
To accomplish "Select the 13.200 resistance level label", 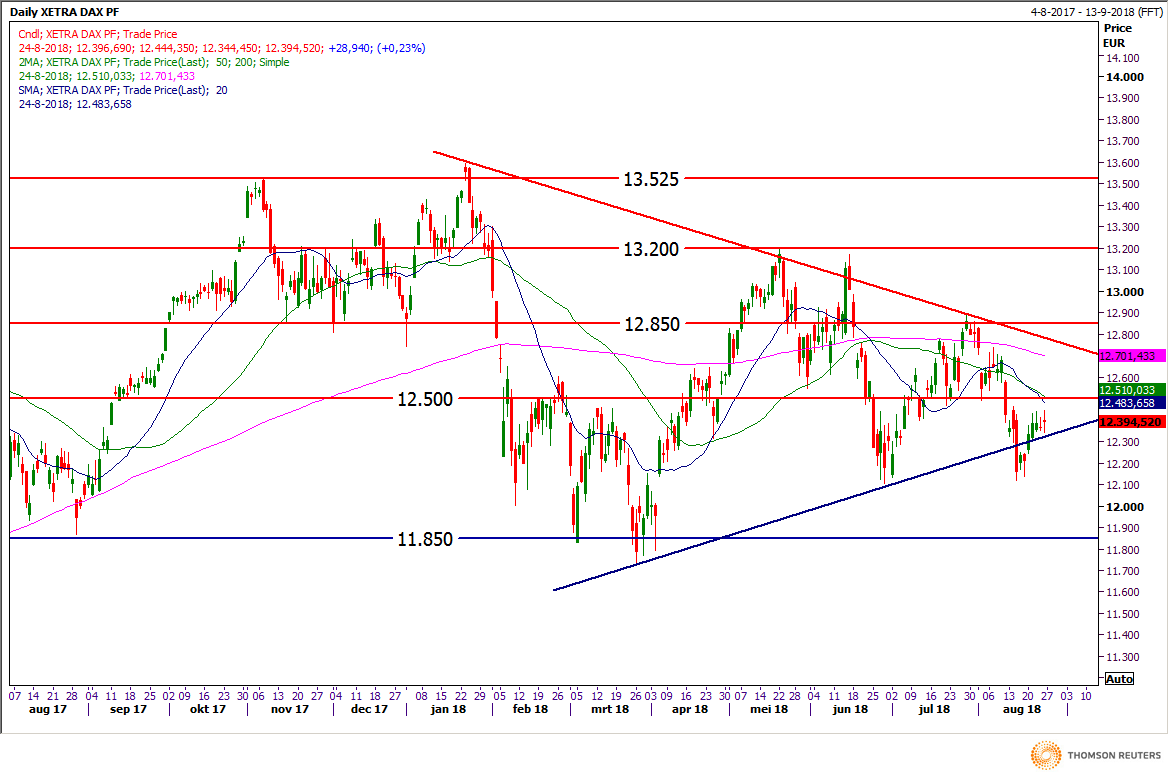I will pos(651,249).
